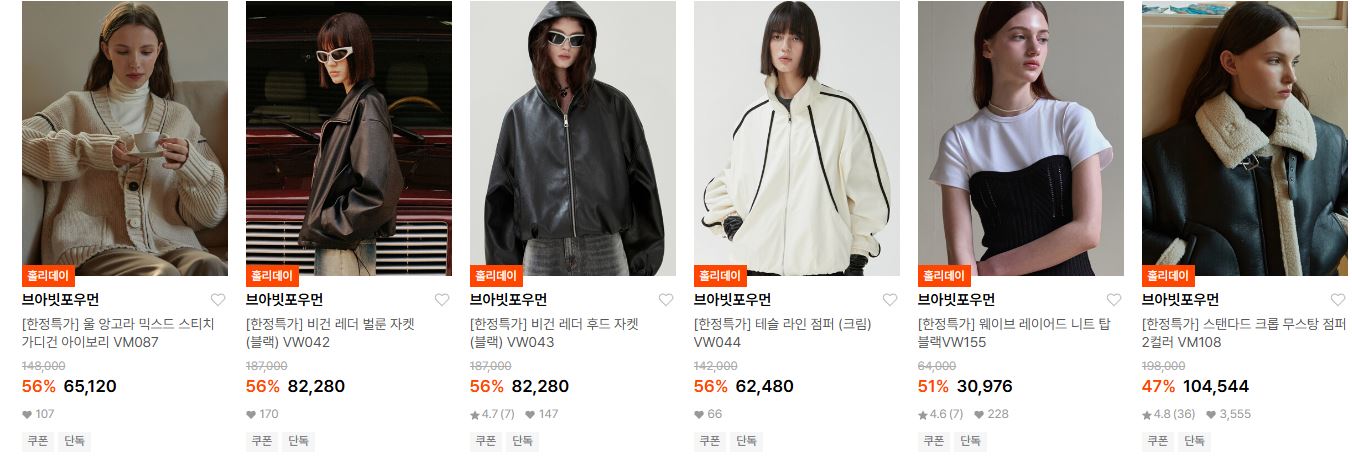Image resolution: width=1352 pixels, height=472 pixels.
Task: Click brand name above balloon jacket VW042
Action: pos(285,300)
